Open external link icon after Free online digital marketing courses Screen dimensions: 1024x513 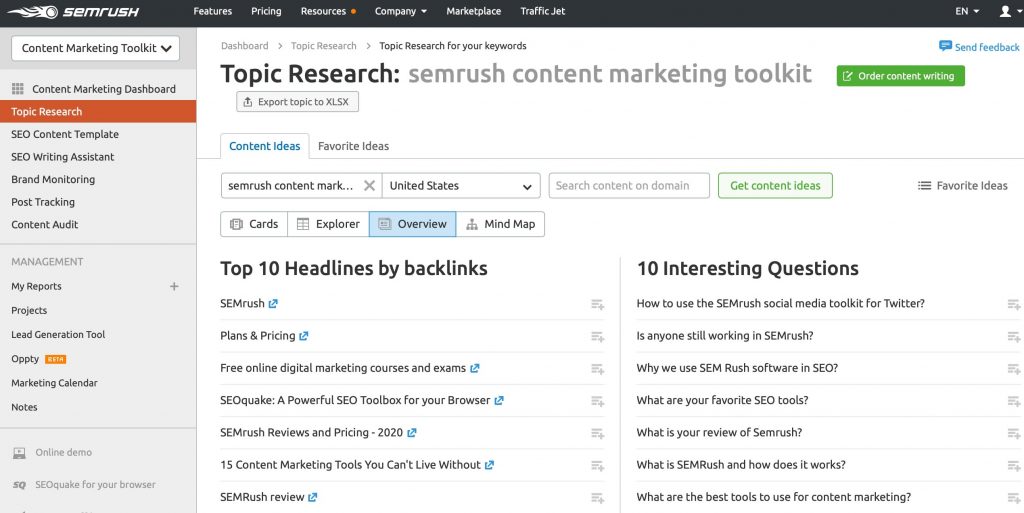475,368
